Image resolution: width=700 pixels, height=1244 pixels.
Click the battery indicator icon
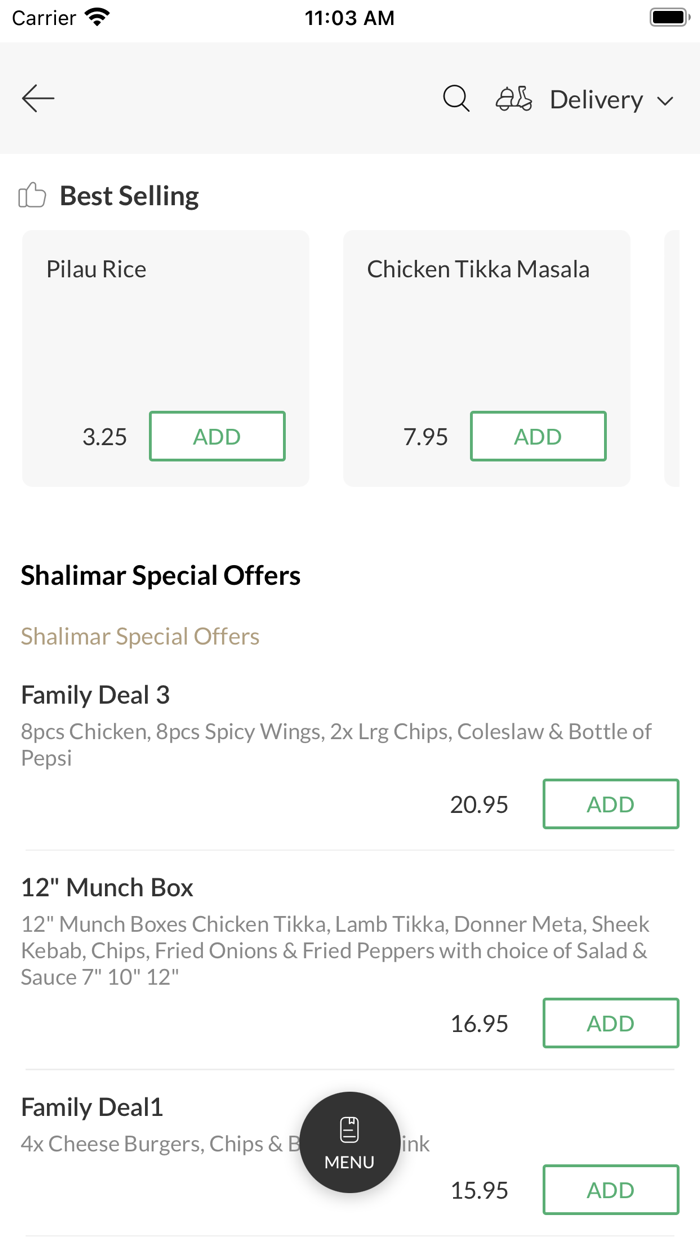click(668, 15)
